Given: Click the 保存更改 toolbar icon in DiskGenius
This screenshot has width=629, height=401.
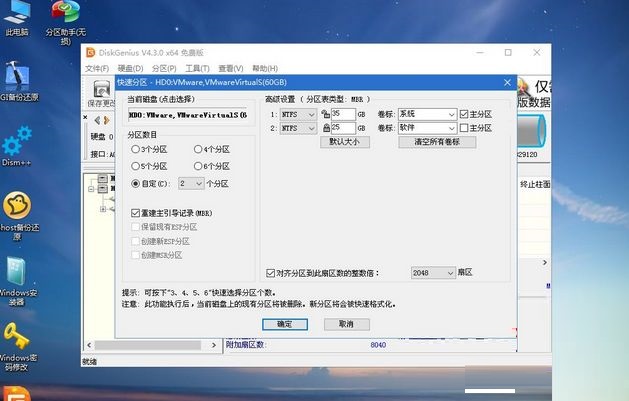Looking at the screenshot, I should tap(101, 94).
